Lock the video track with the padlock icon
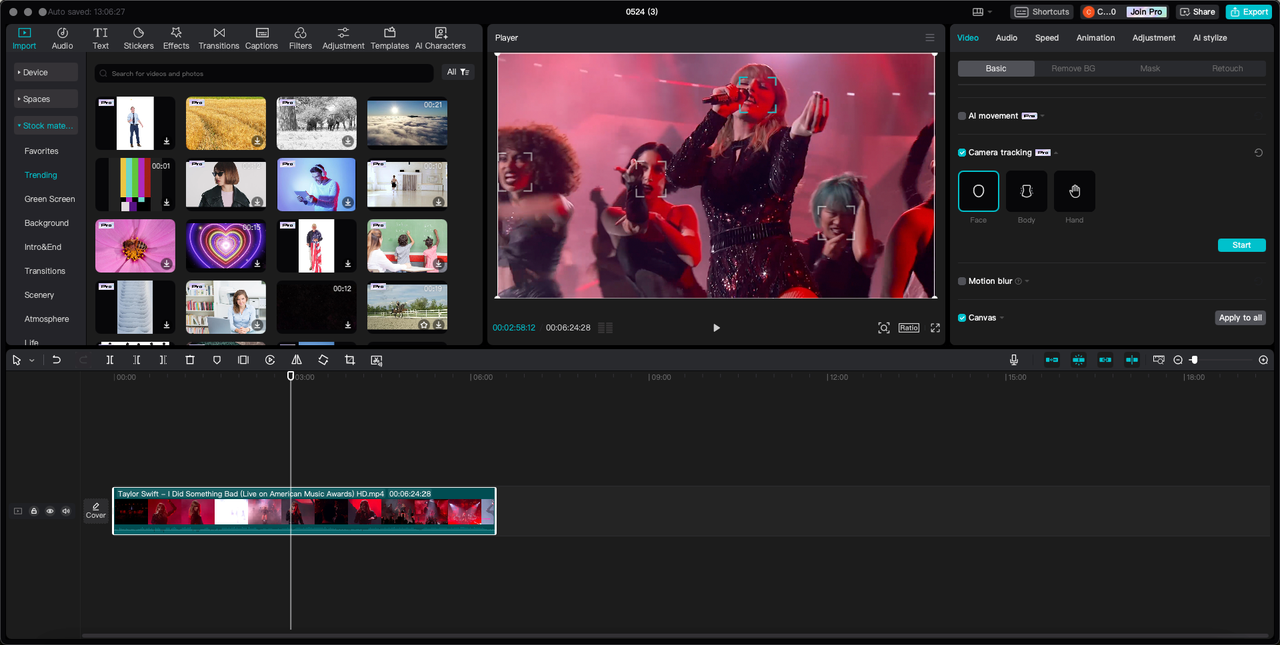The image size is (1280, 645). pyautogui.click(x=34, y=511)
